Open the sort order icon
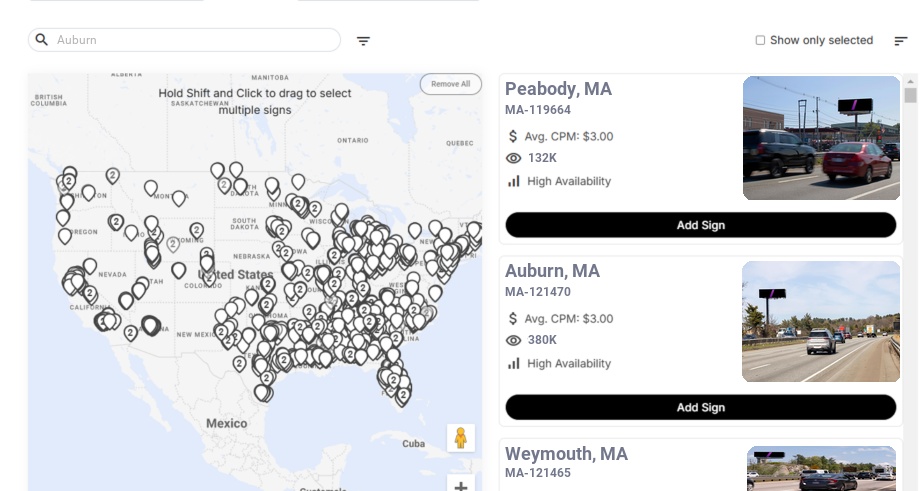920x491 pixels. [900, 41]
